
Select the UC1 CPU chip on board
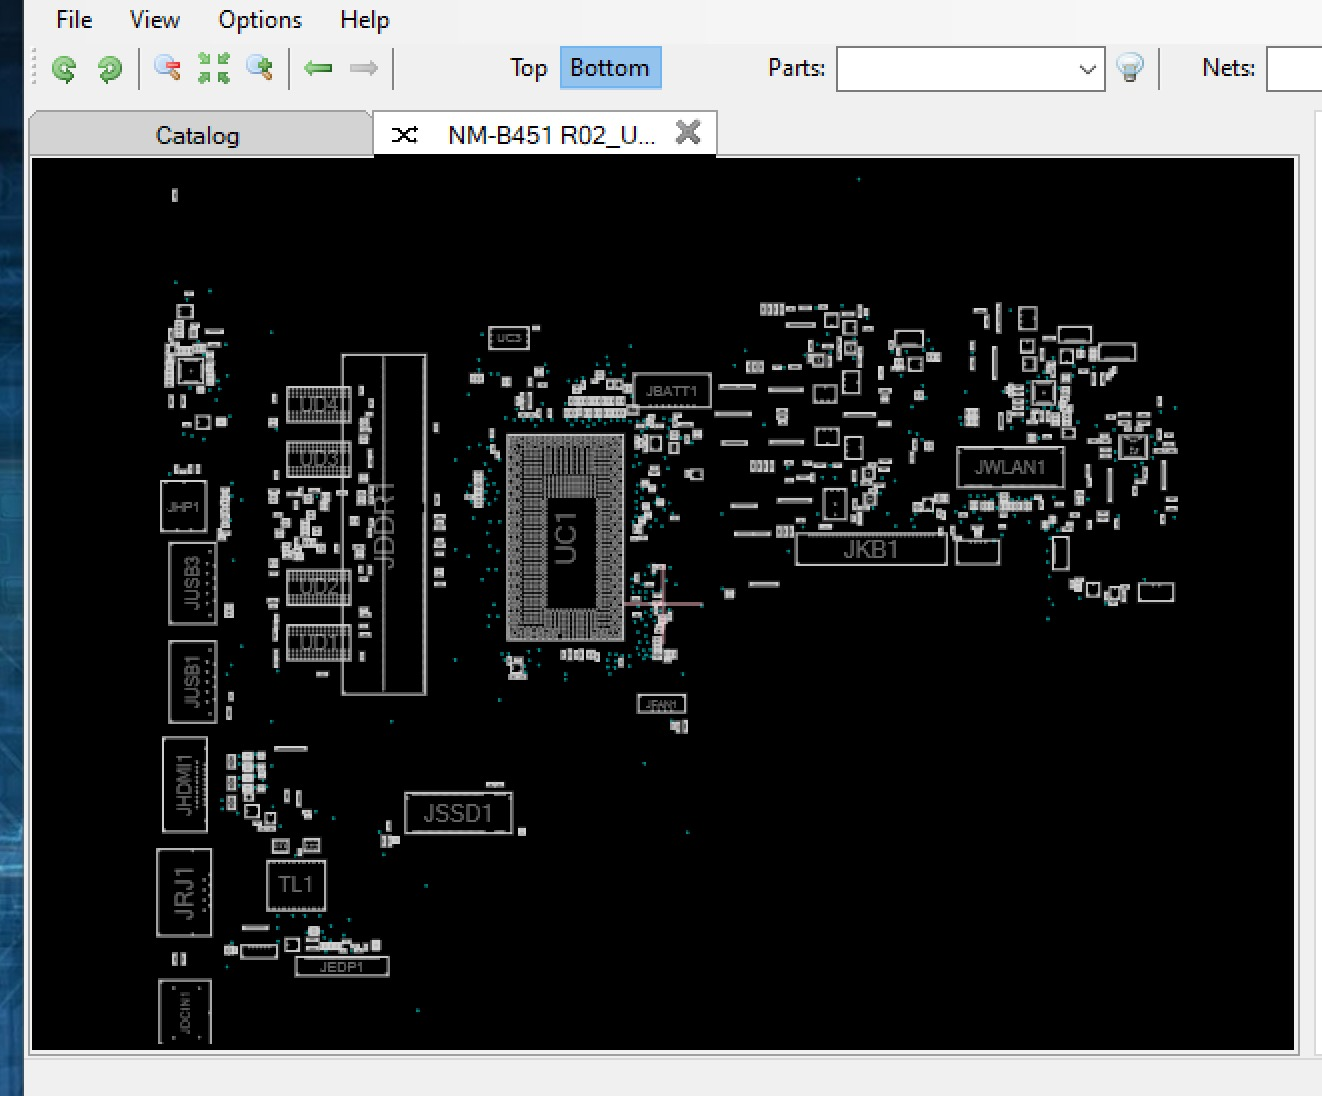[565, 538]
